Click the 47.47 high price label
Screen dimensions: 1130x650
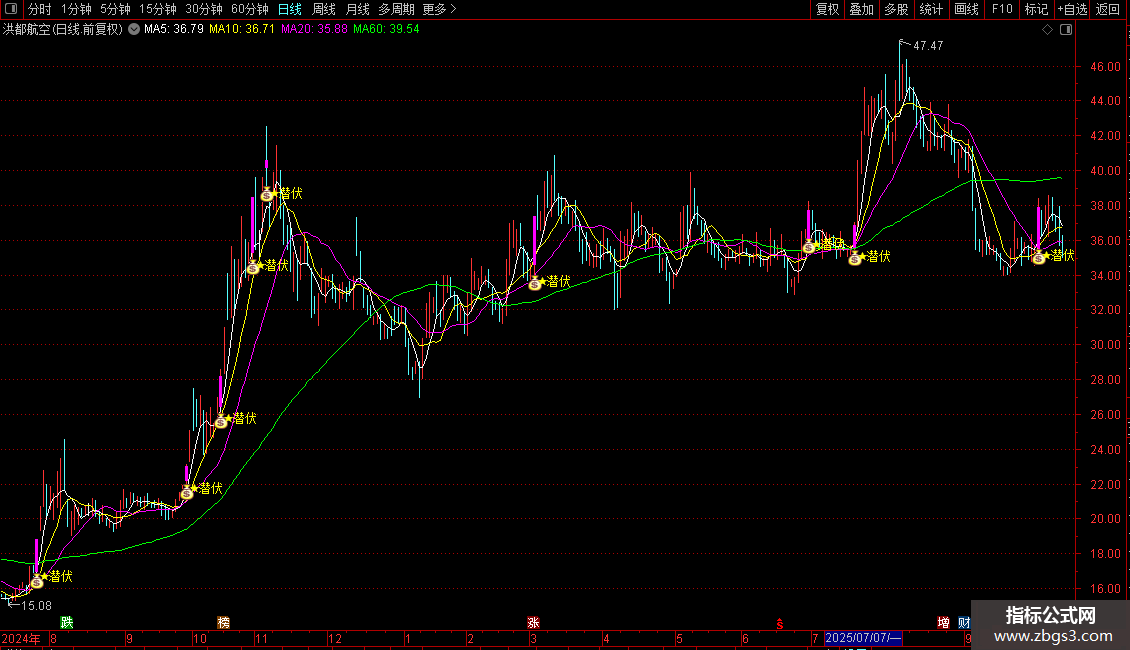[x=928, y=45]
